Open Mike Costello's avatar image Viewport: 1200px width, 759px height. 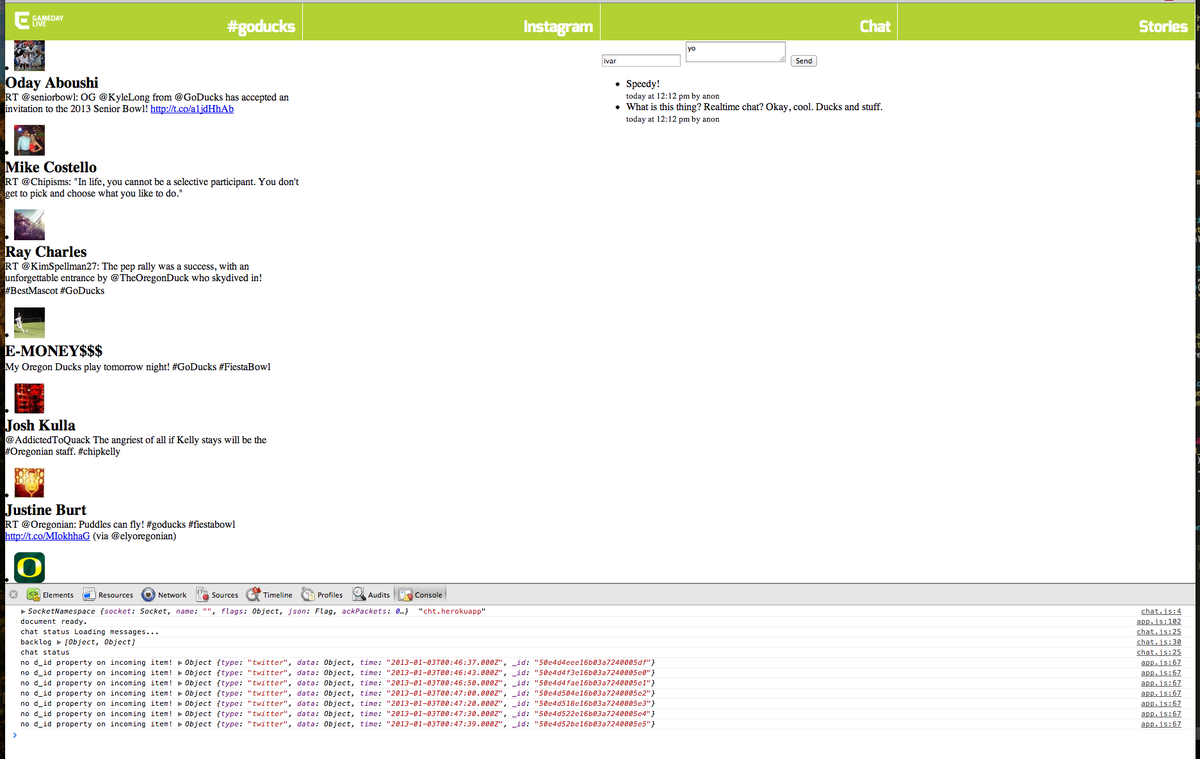pos(29,140)
